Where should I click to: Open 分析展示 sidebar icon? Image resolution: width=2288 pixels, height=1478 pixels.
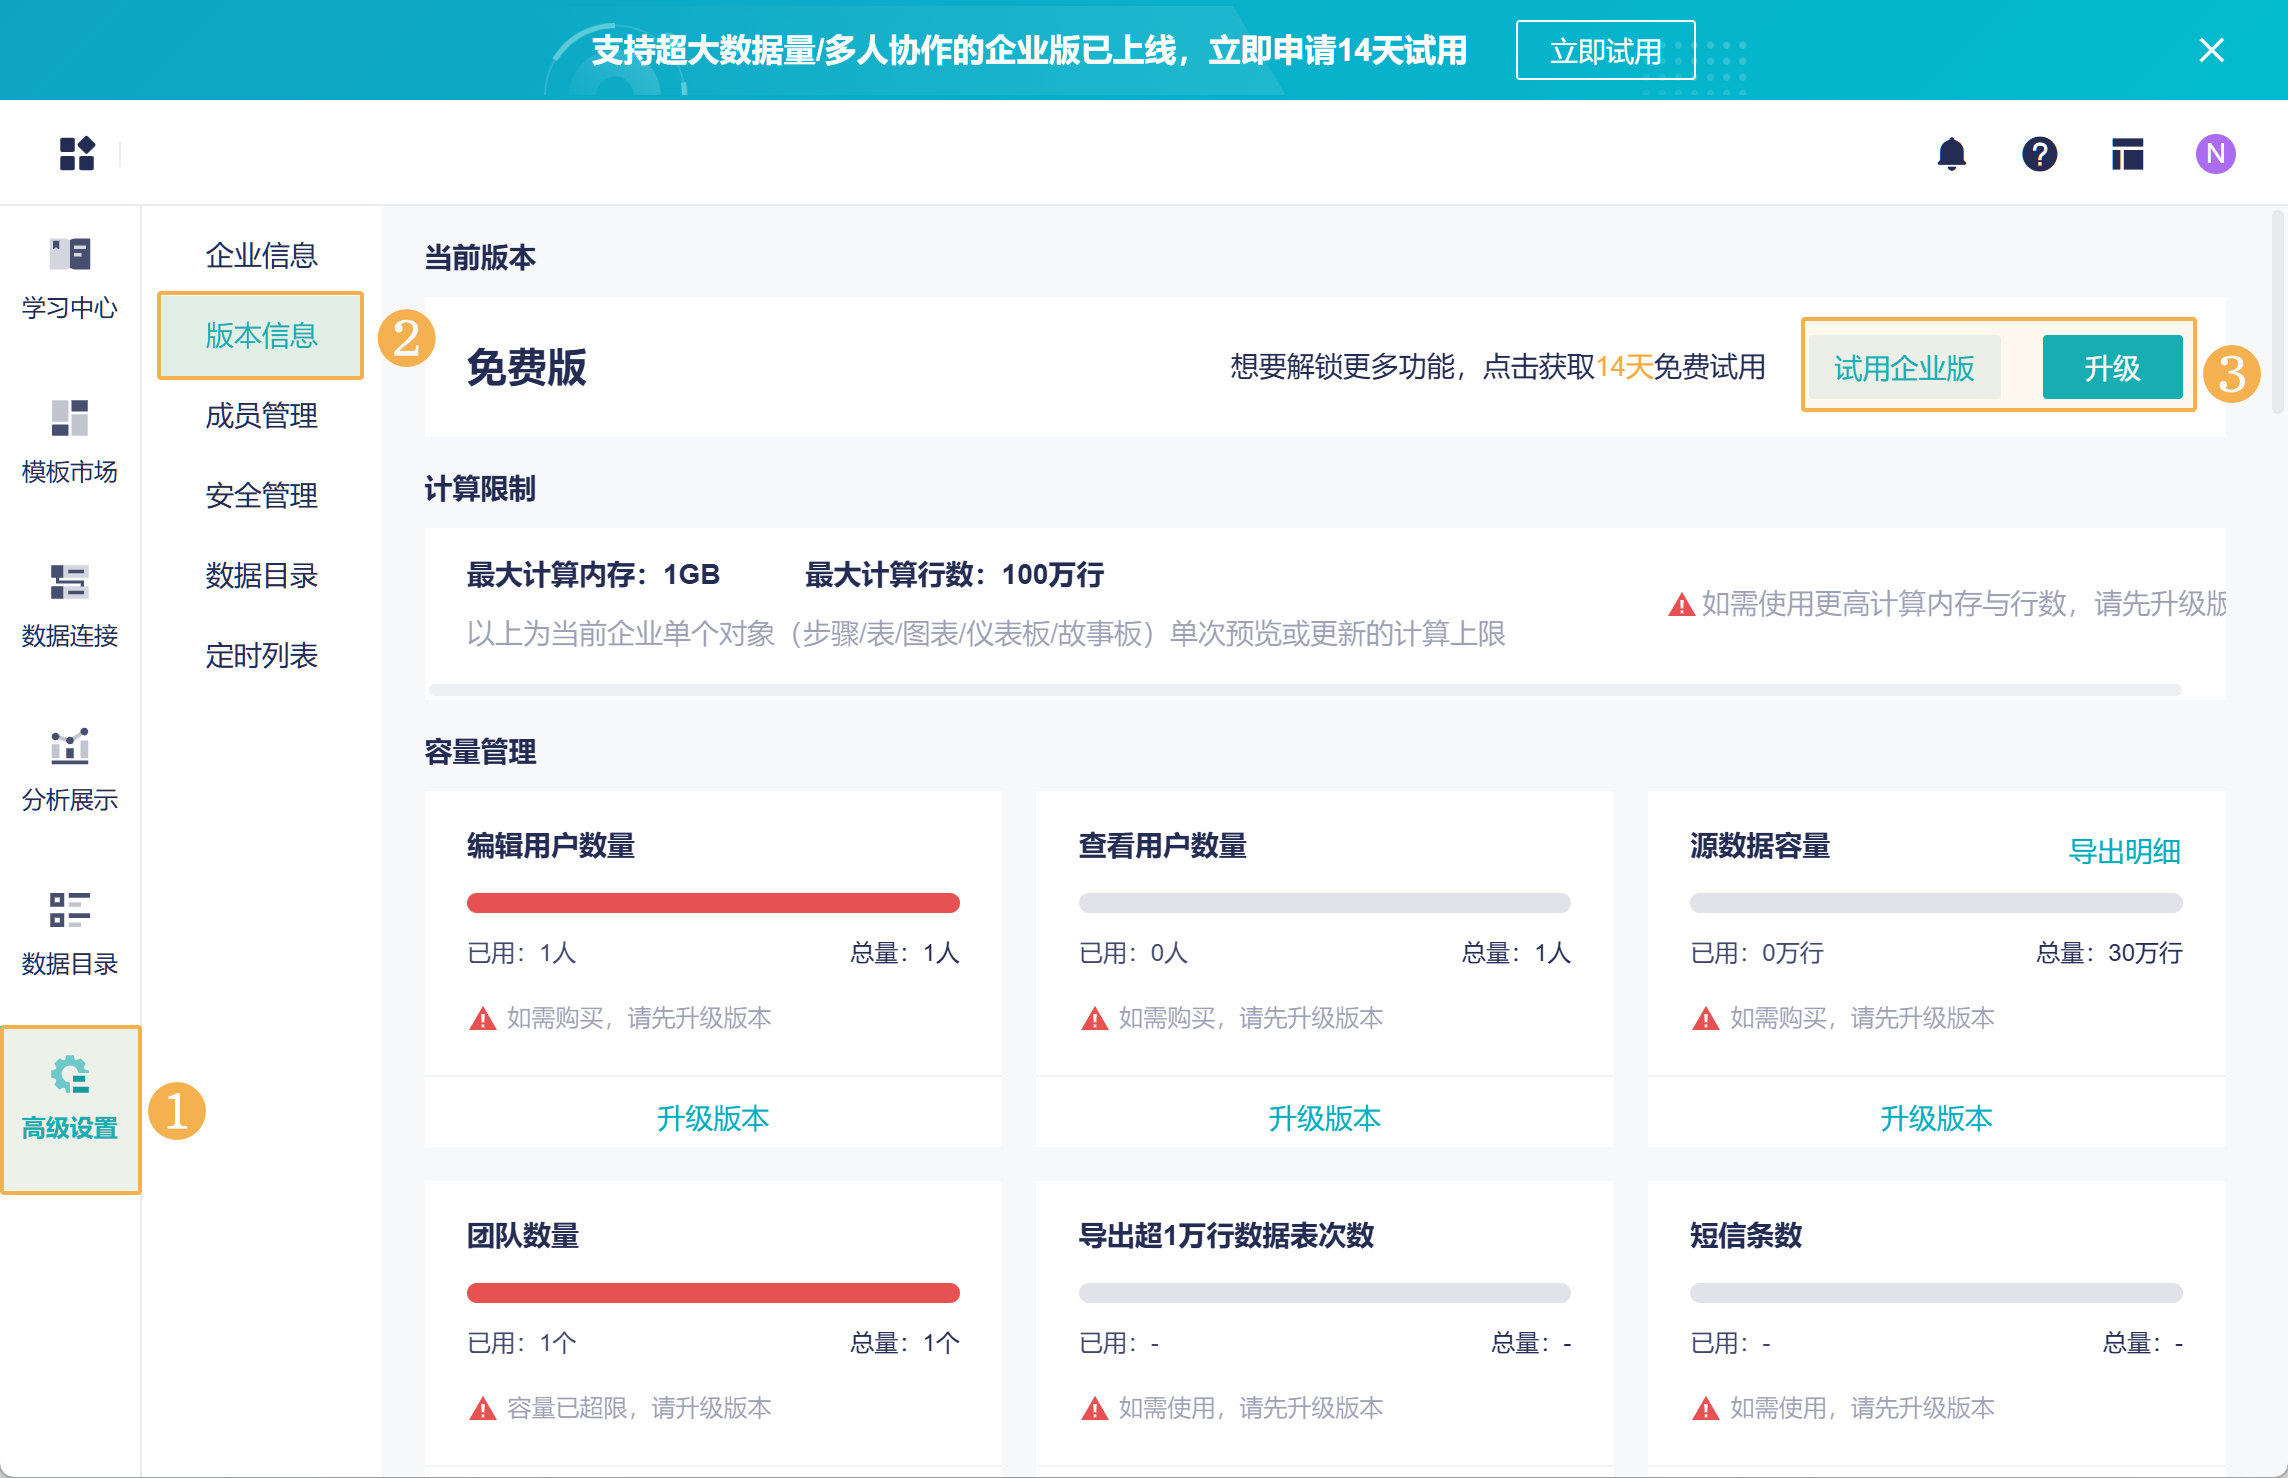coord(70,770)
